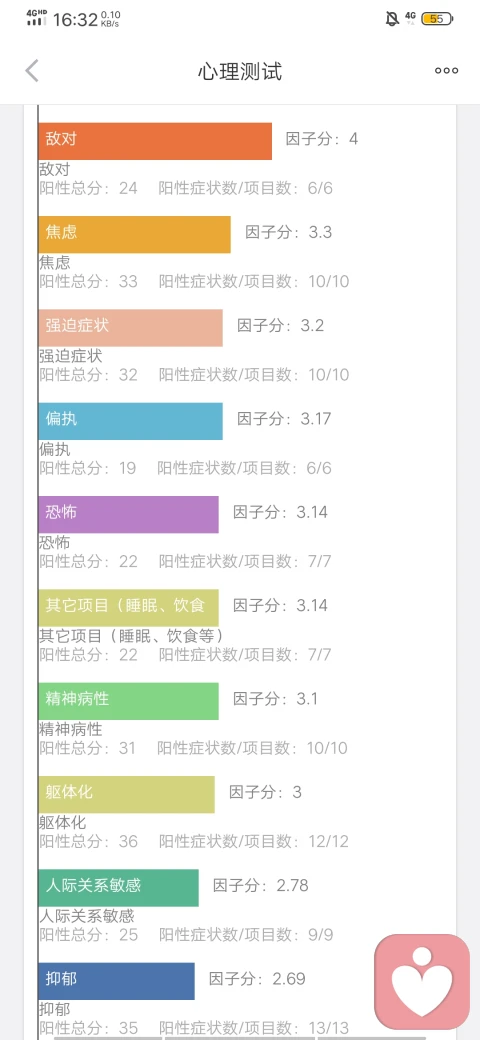480x1040 pixels.
Task: Select the dark blue 抑郁 bar
Action: coord(117,981)
